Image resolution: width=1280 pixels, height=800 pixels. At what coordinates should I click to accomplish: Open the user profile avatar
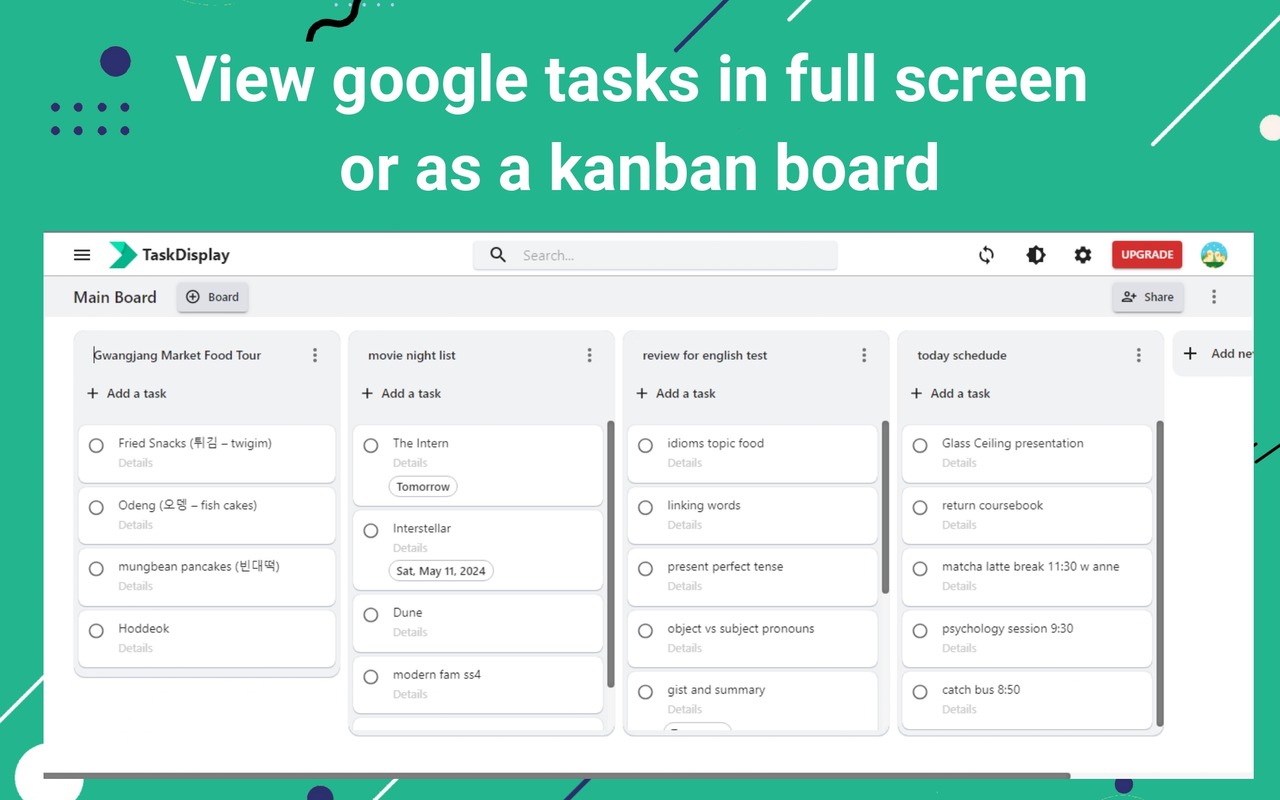[x=1214, y=255]
